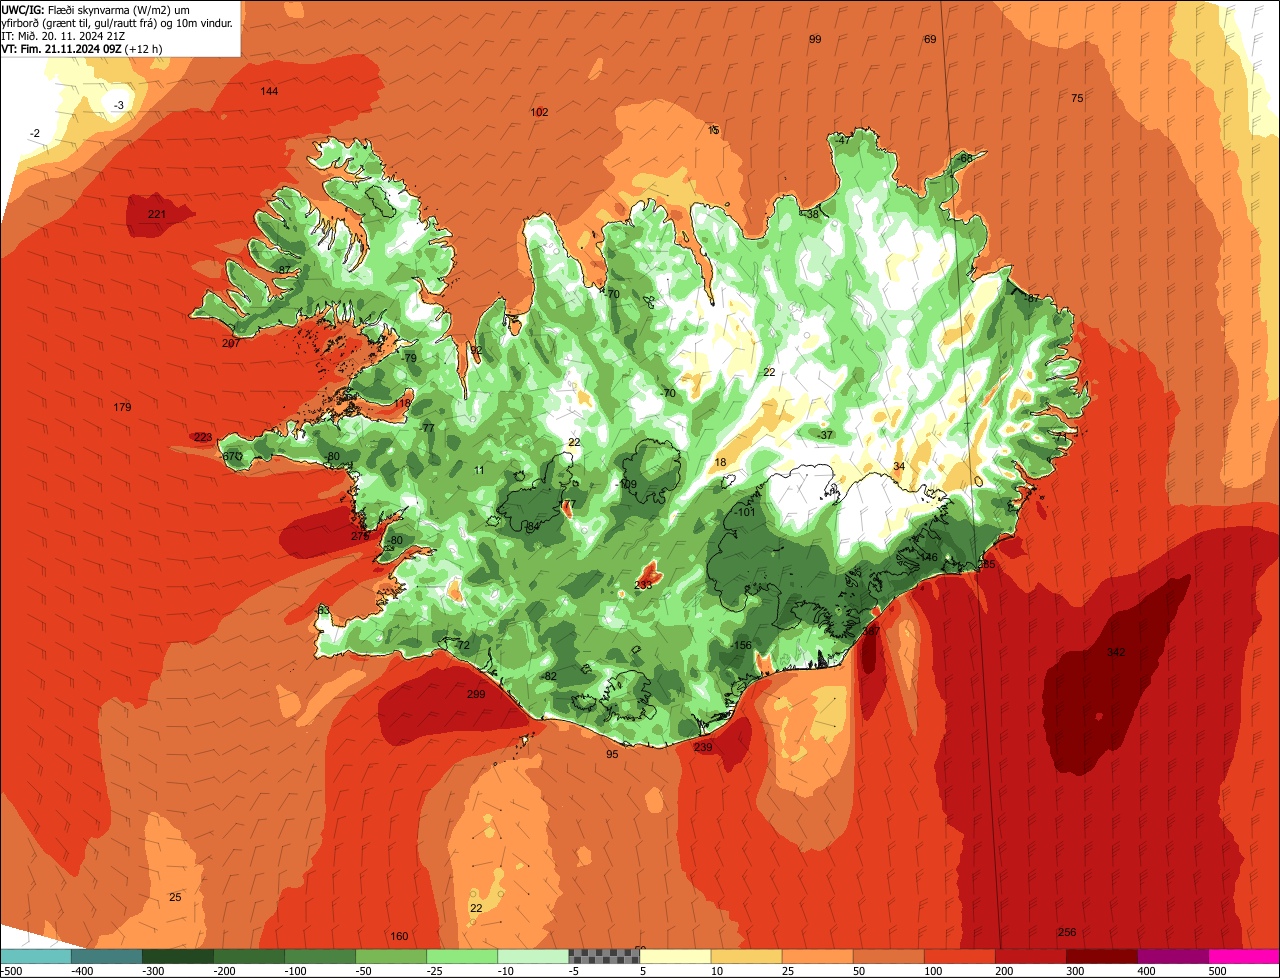Screen dimensions: 1280x978
Task: Select the purple legend swatch between 400 and 500
Action: pos(1173,956)
